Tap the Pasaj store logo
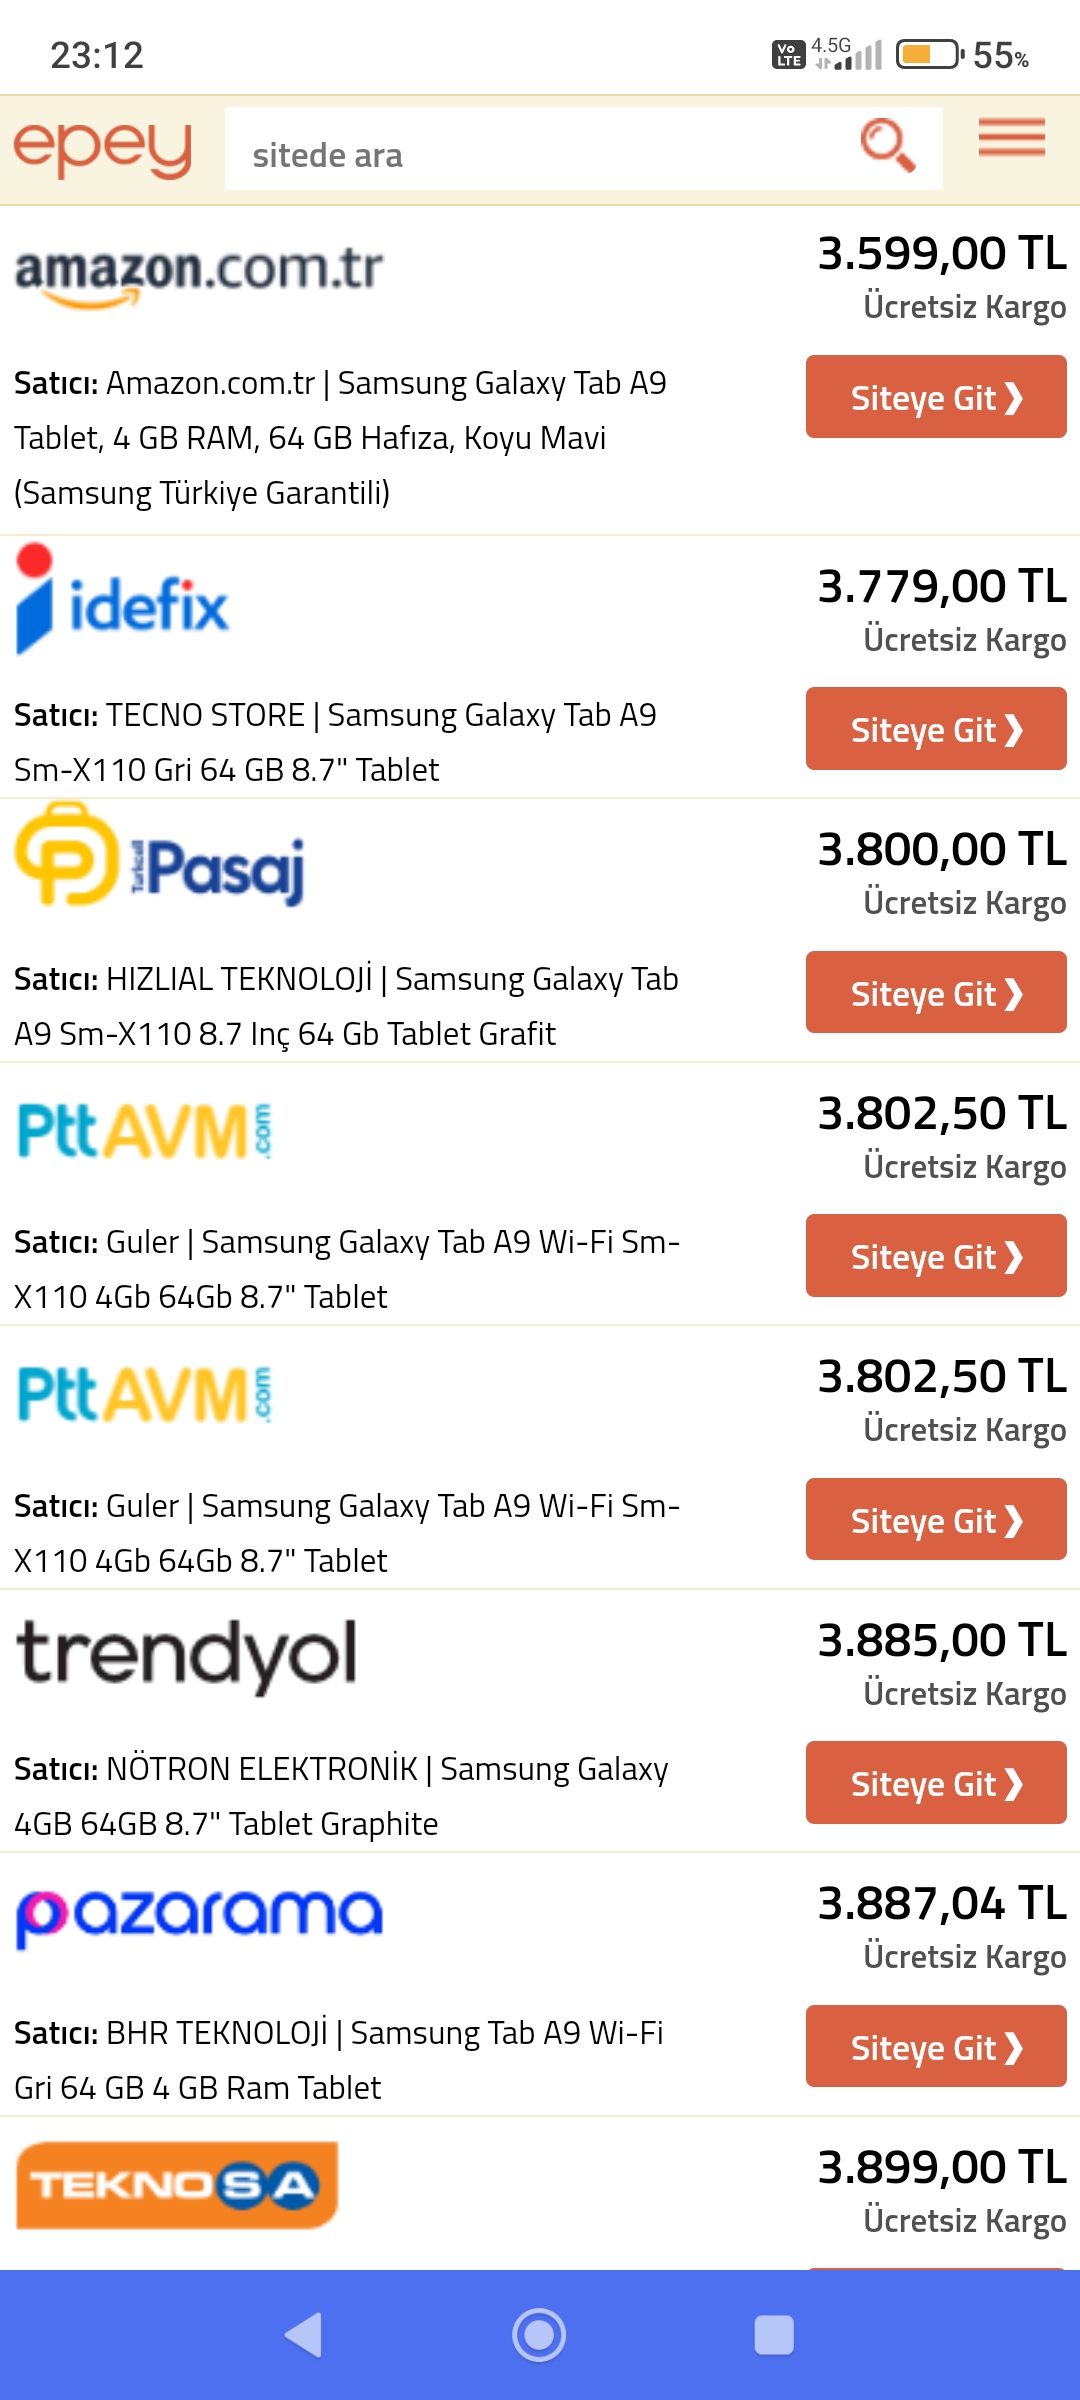 [160, 856]
